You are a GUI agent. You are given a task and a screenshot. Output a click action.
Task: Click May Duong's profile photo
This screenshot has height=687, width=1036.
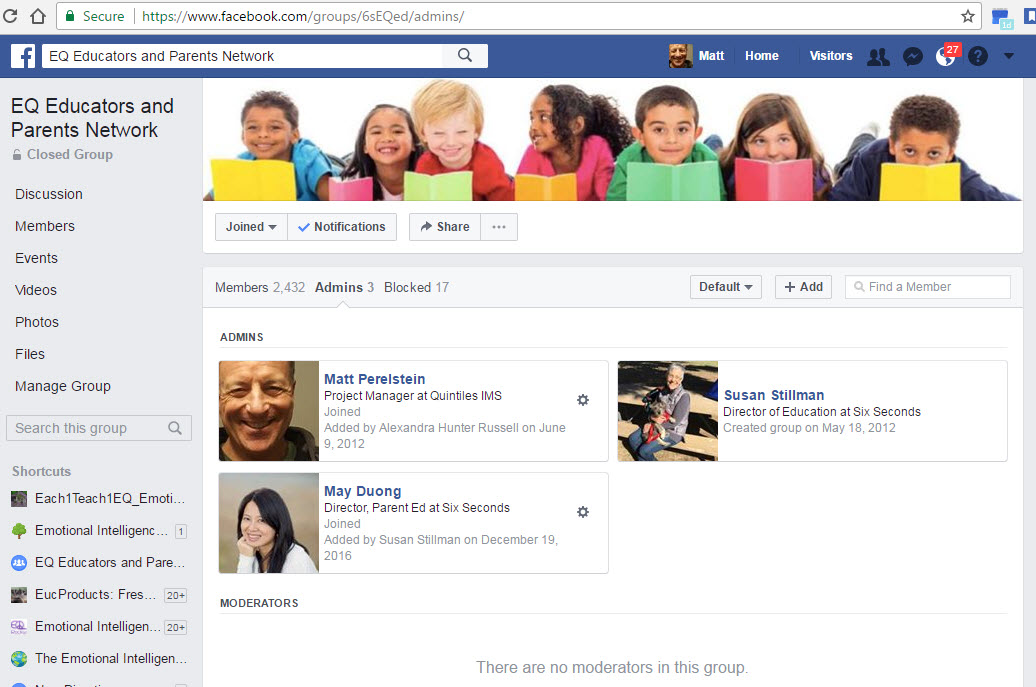pyautogui.click(x=269, y=523)
